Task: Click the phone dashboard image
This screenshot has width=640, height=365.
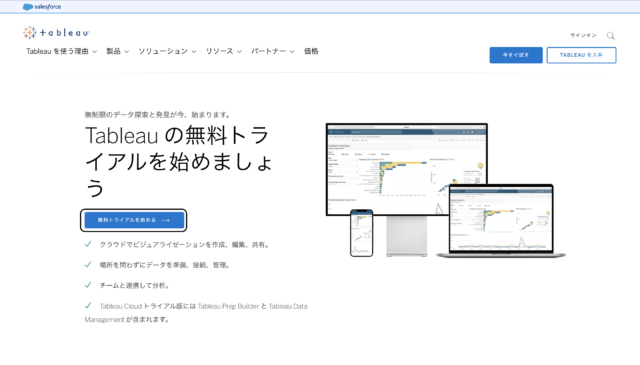Action: point(362,233)
